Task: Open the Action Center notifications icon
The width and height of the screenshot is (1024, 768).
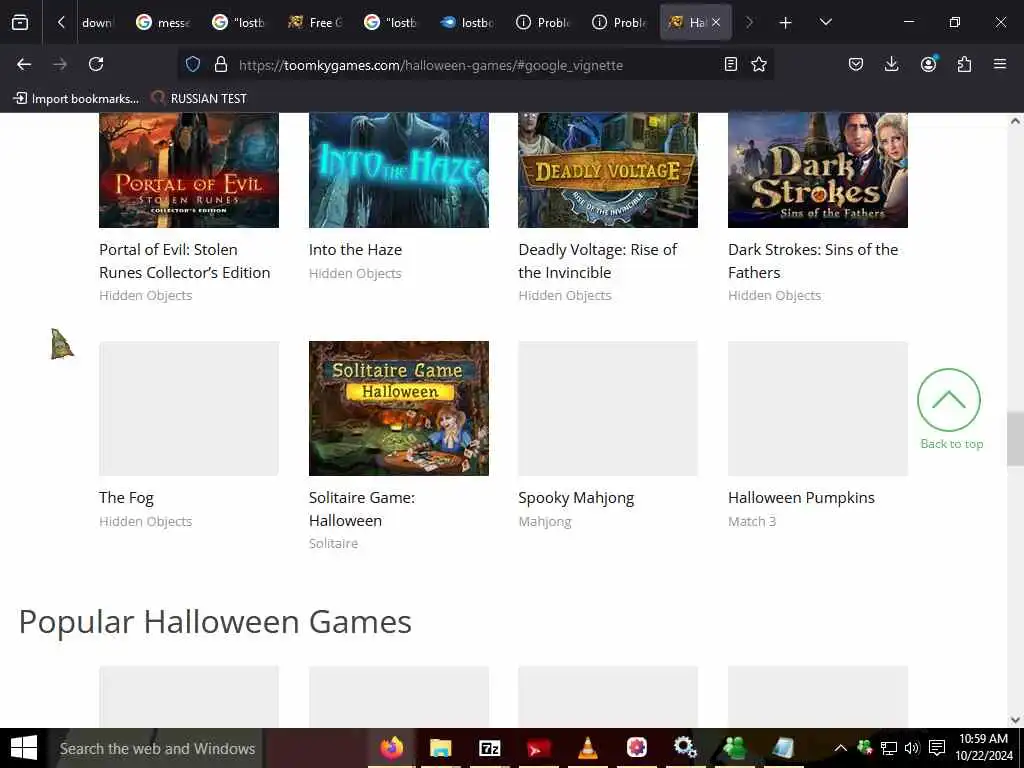Action: point(936,748)
